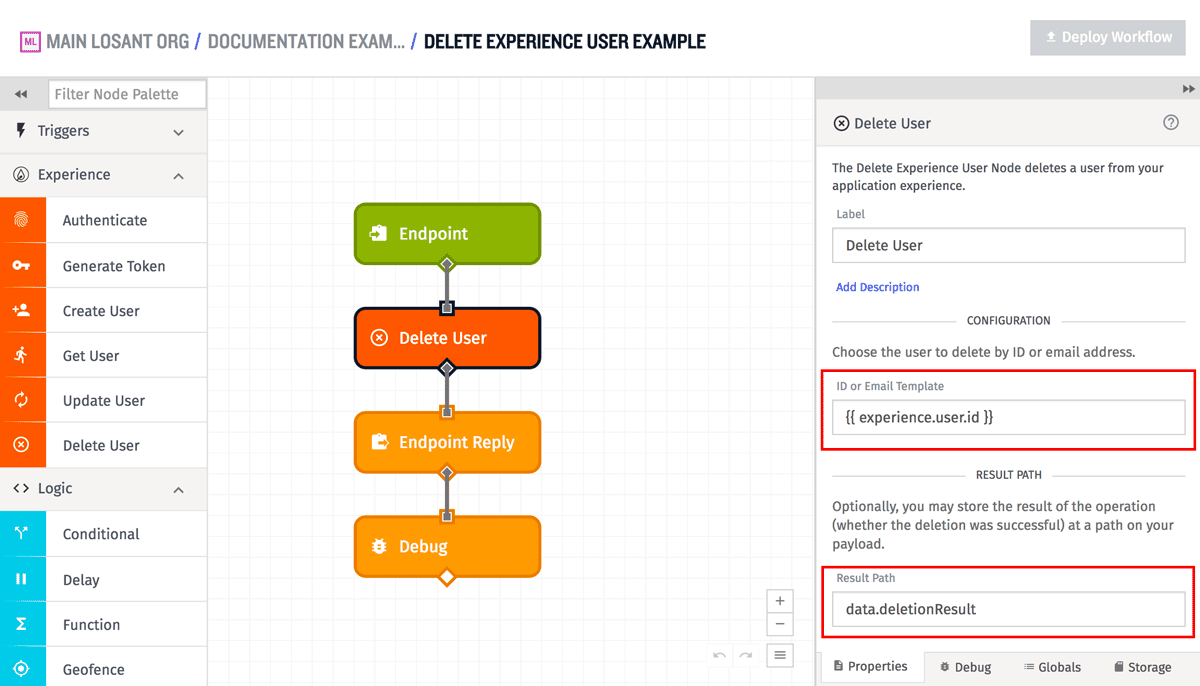Click the Generate Token key icon
The height and width of the screenshot is (686, 1200).
[x=22, y=266]
